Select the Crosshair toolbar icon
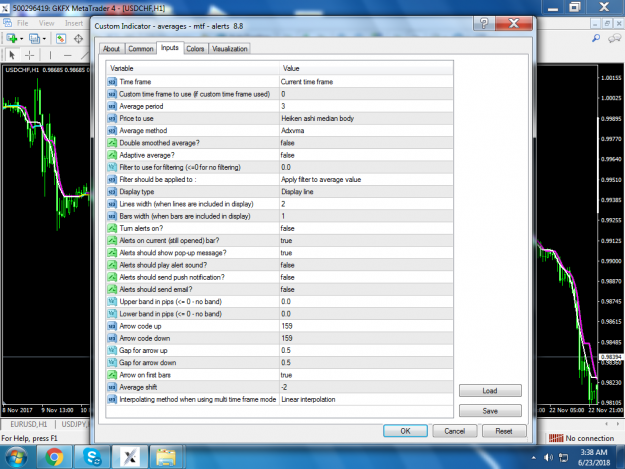The image size is (625, 469). pyautogui.click(x=79, y=39)
